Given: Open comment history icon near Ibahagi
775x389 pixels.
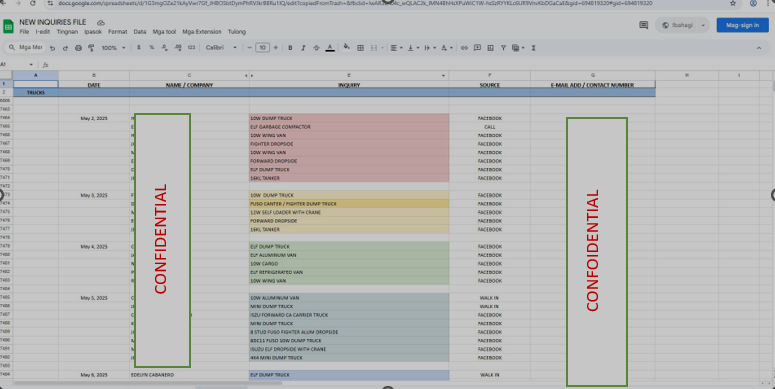Looking at the screenshot, I should (x=644, y=25).
